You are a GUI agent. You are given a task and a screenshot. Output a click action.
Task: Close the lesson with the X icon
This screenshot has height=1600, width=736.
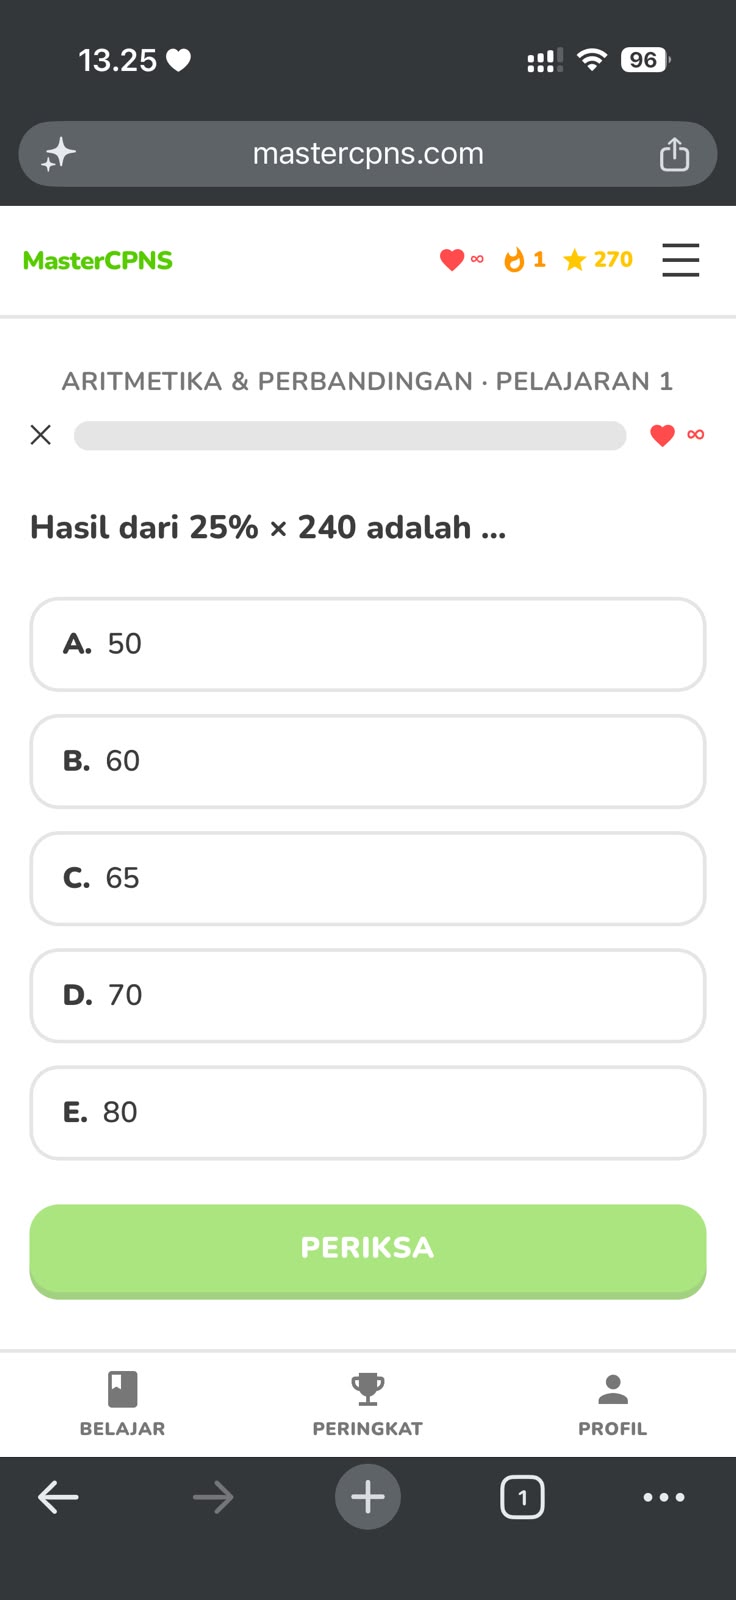point(40,435)
